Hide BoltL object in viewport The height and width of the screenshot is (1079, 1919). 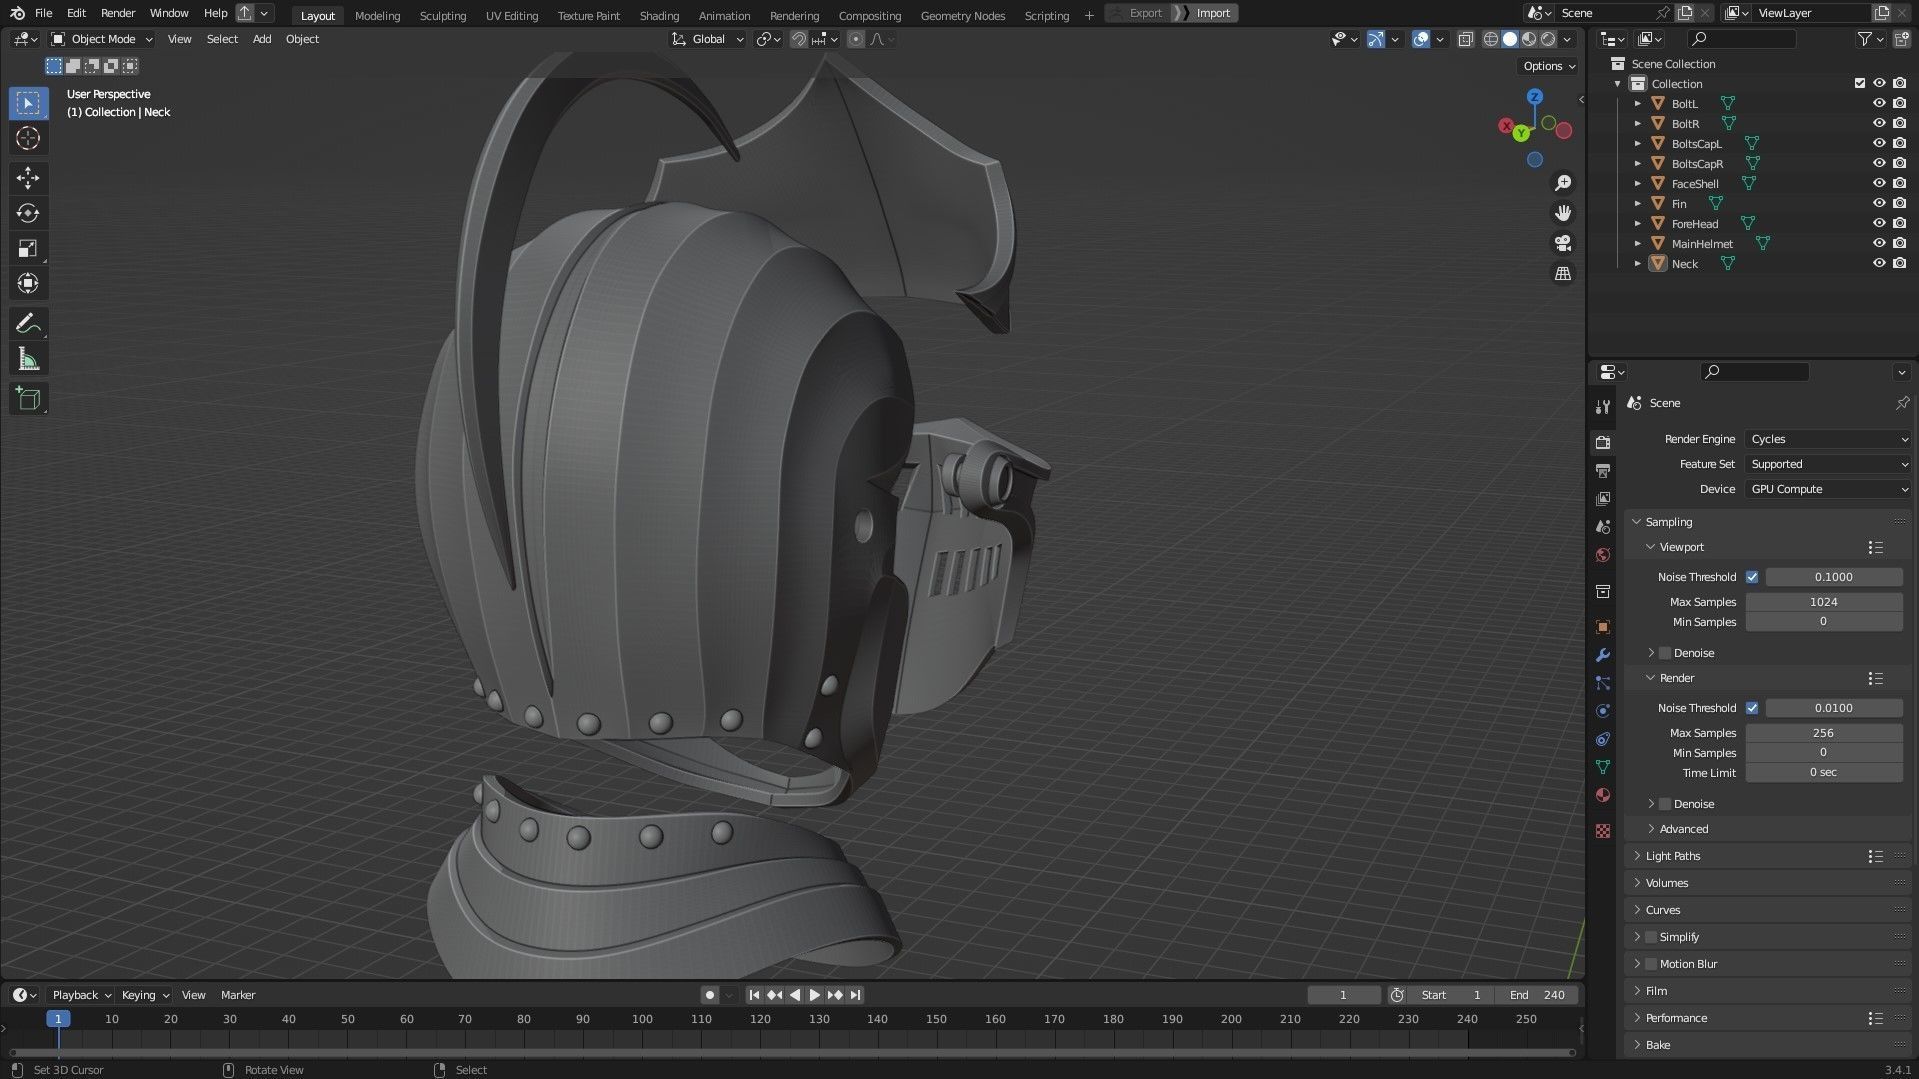pyautogui.click(x=1879, y=103)
